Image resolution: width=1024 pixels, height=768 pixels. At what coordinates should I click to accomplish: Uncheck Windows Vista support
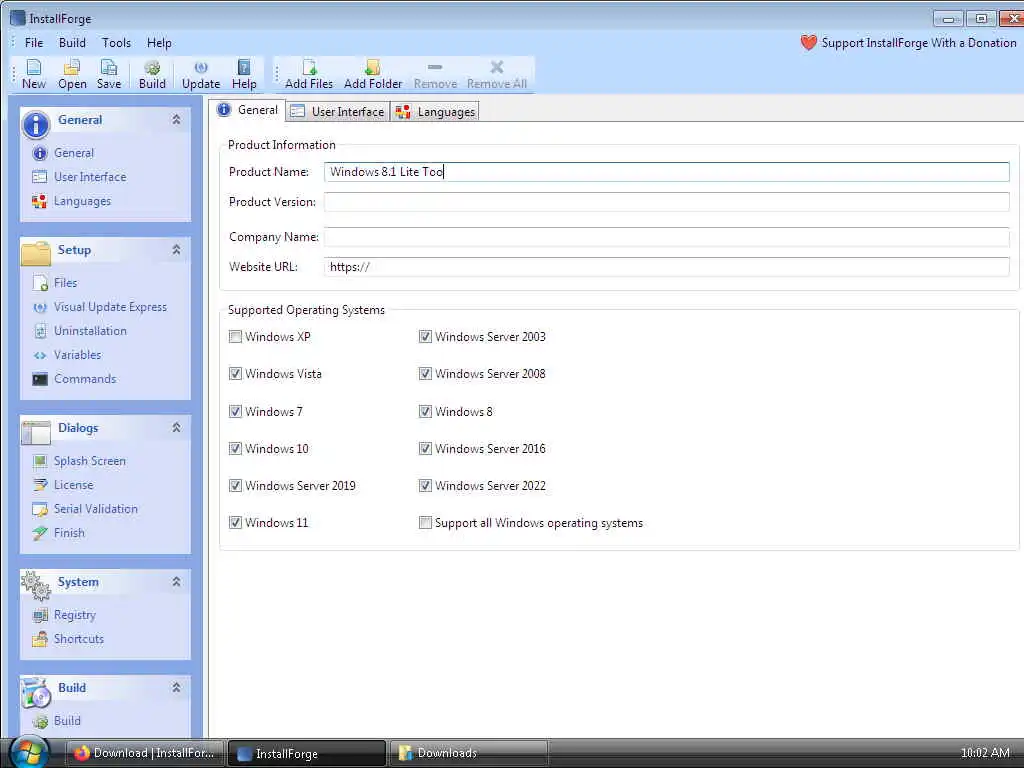(x=235, y=374)
